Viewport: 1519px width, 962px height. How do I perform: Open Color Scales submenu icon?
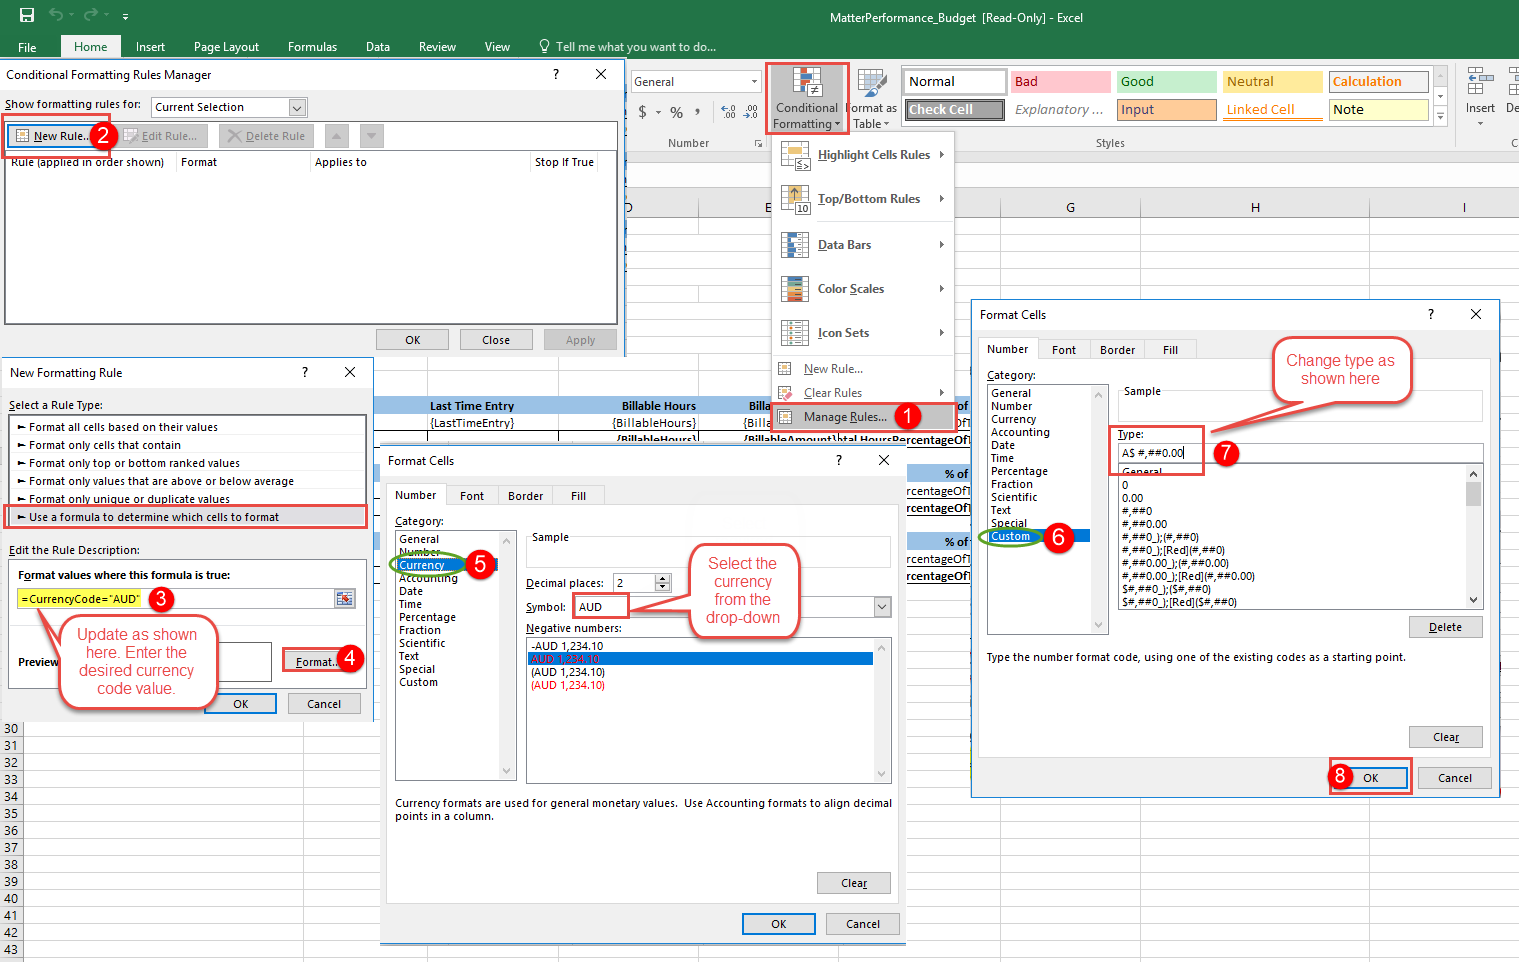tap(795, 289)
